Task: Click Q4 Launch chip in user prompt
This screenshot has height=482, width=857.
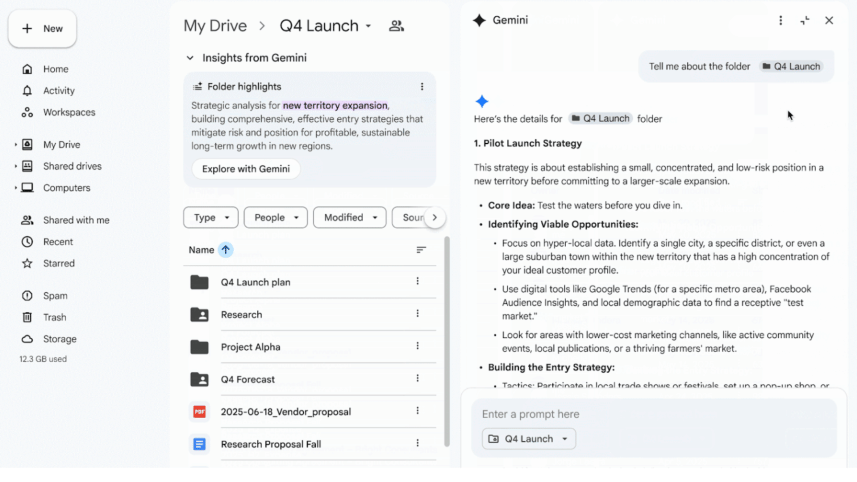Action: [791, 67]
